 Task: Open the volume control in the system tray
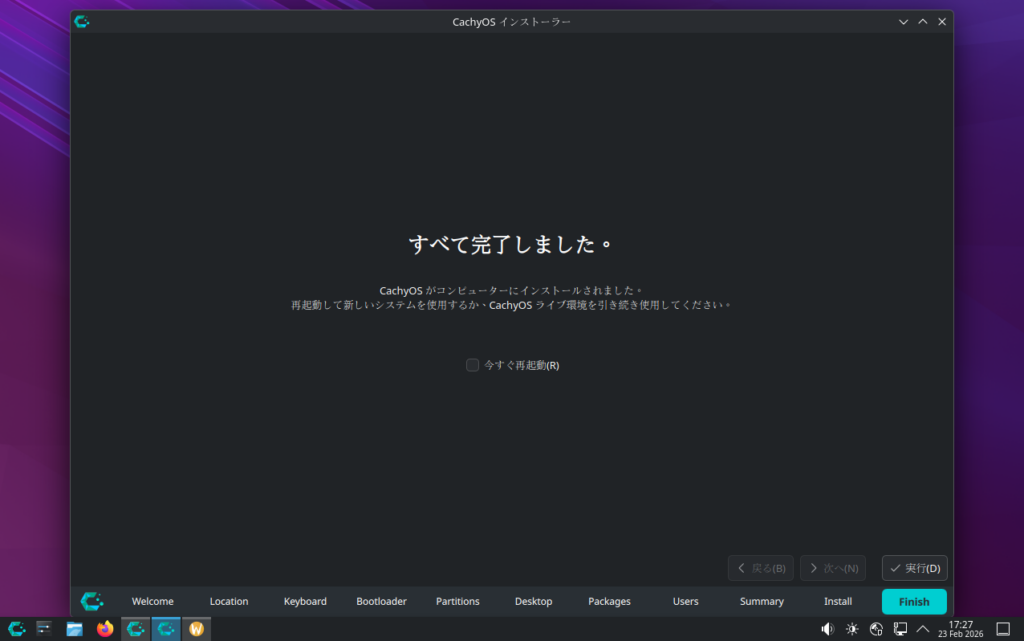pyautogui.click(x=828, y=629)
